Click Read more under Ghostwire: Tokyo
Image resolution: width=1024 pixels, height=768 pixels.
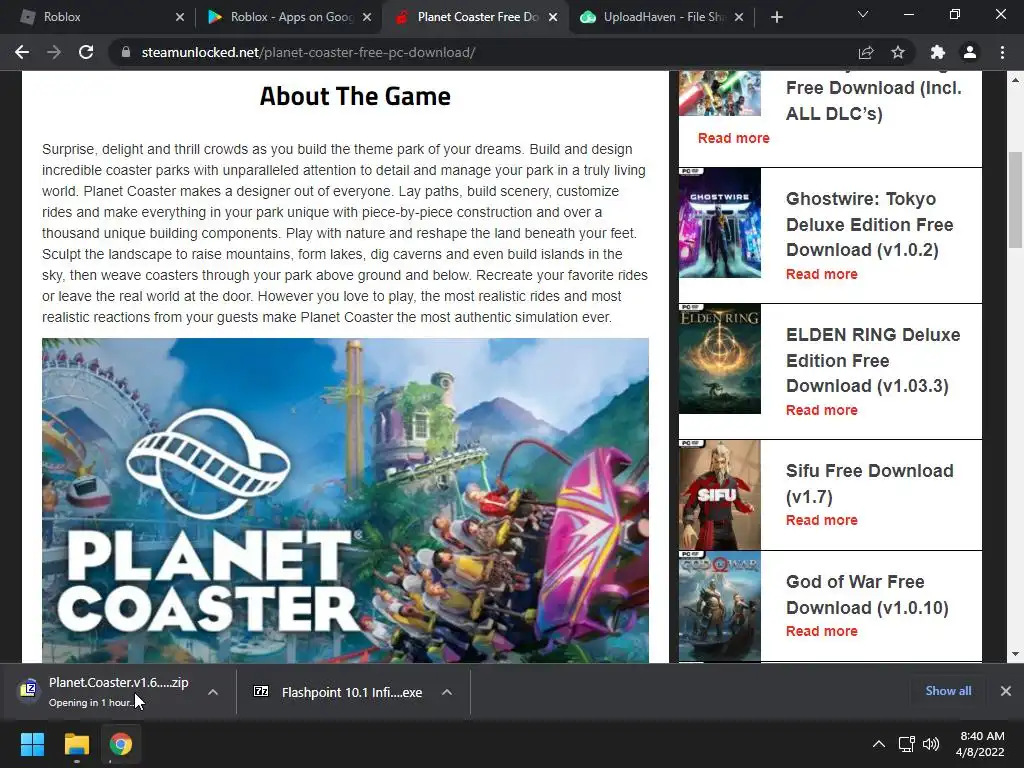(822, 274)
